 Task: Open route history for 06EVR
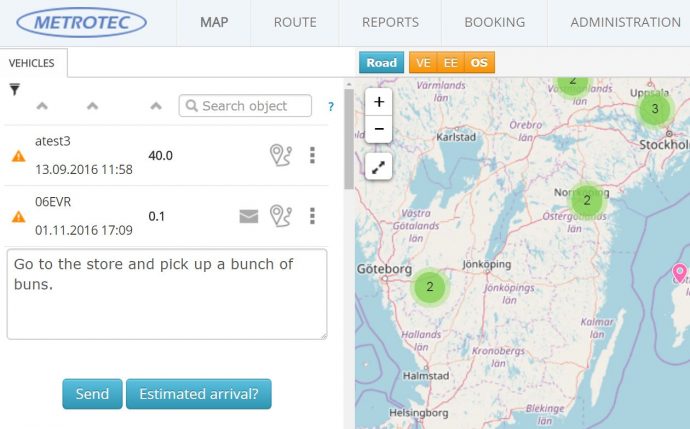[281, 215]
